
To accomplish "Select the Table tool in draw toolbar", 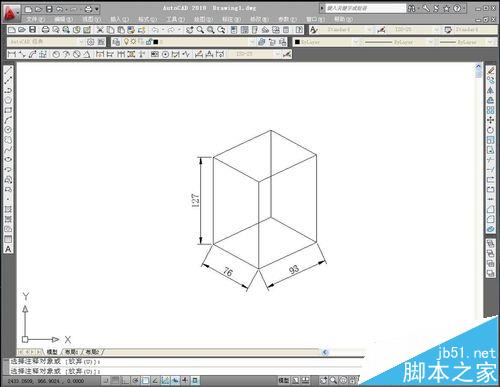I will (x=8, y=239).
